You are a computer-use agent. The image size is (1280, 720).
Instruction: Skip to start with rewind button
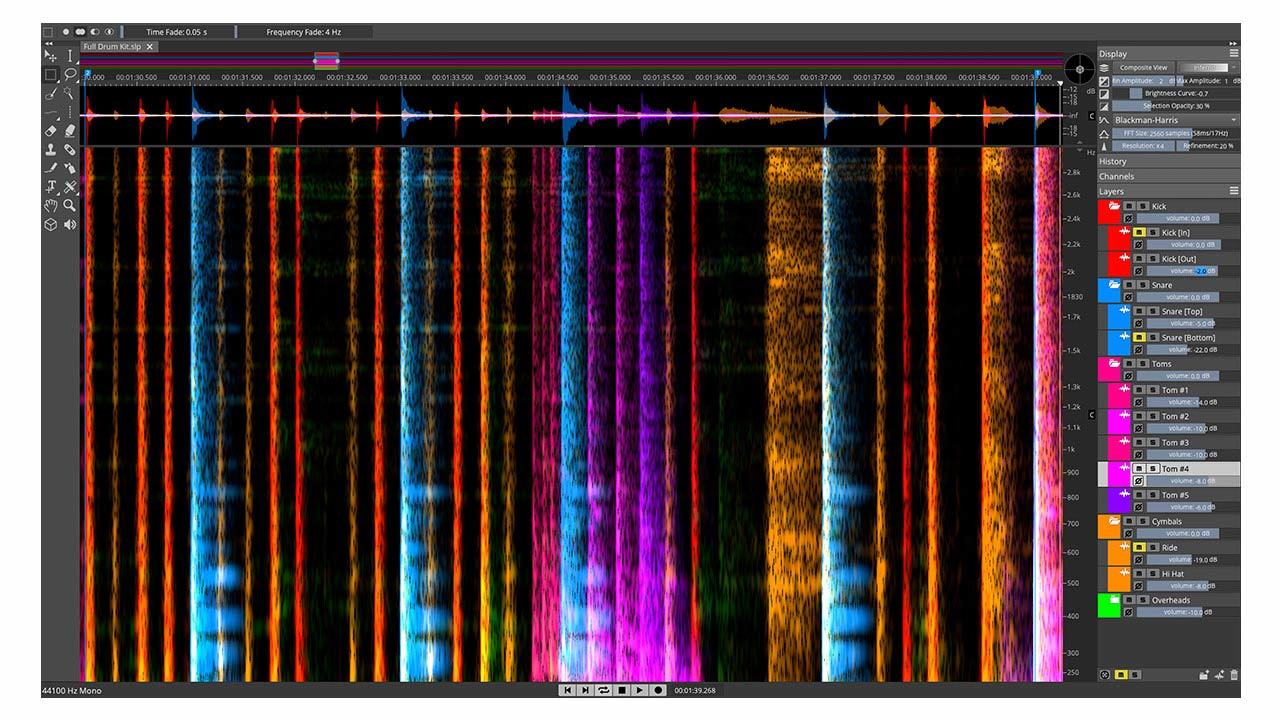coord(567,690)
